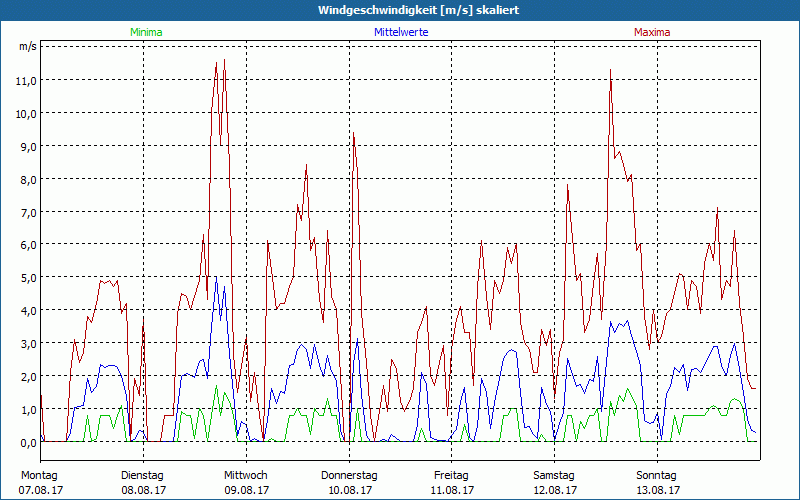Click the 9,0 y-axis value
800x500 pixels.
[28, 147]
